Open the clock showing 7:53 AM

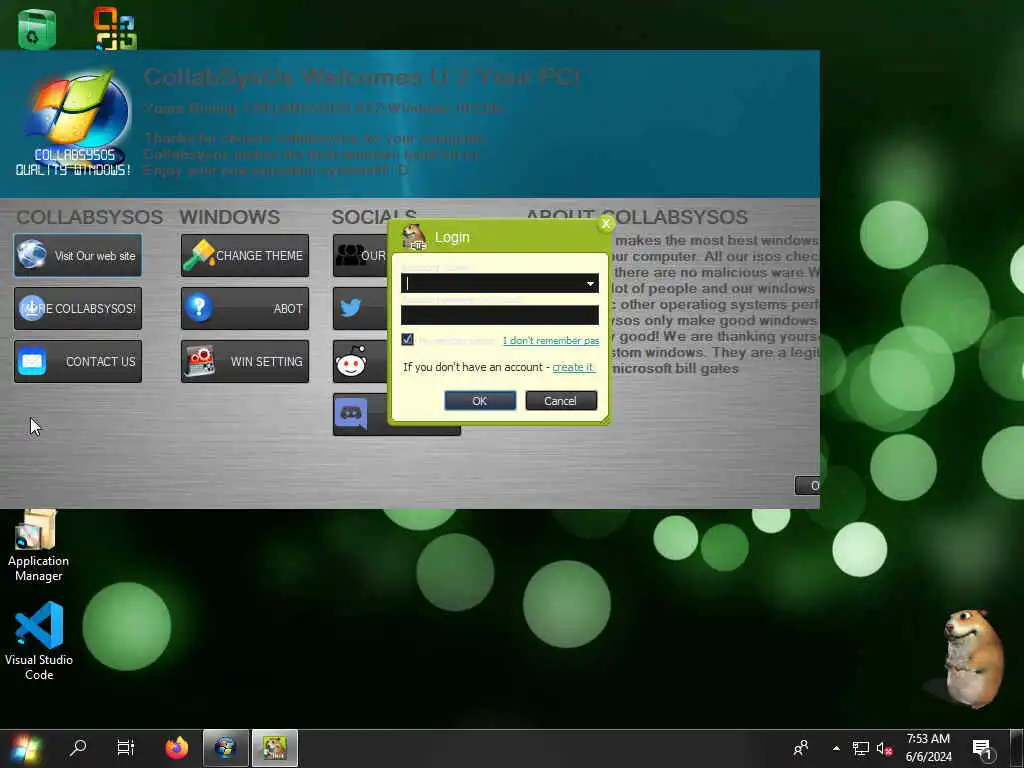tap(928, 748)
